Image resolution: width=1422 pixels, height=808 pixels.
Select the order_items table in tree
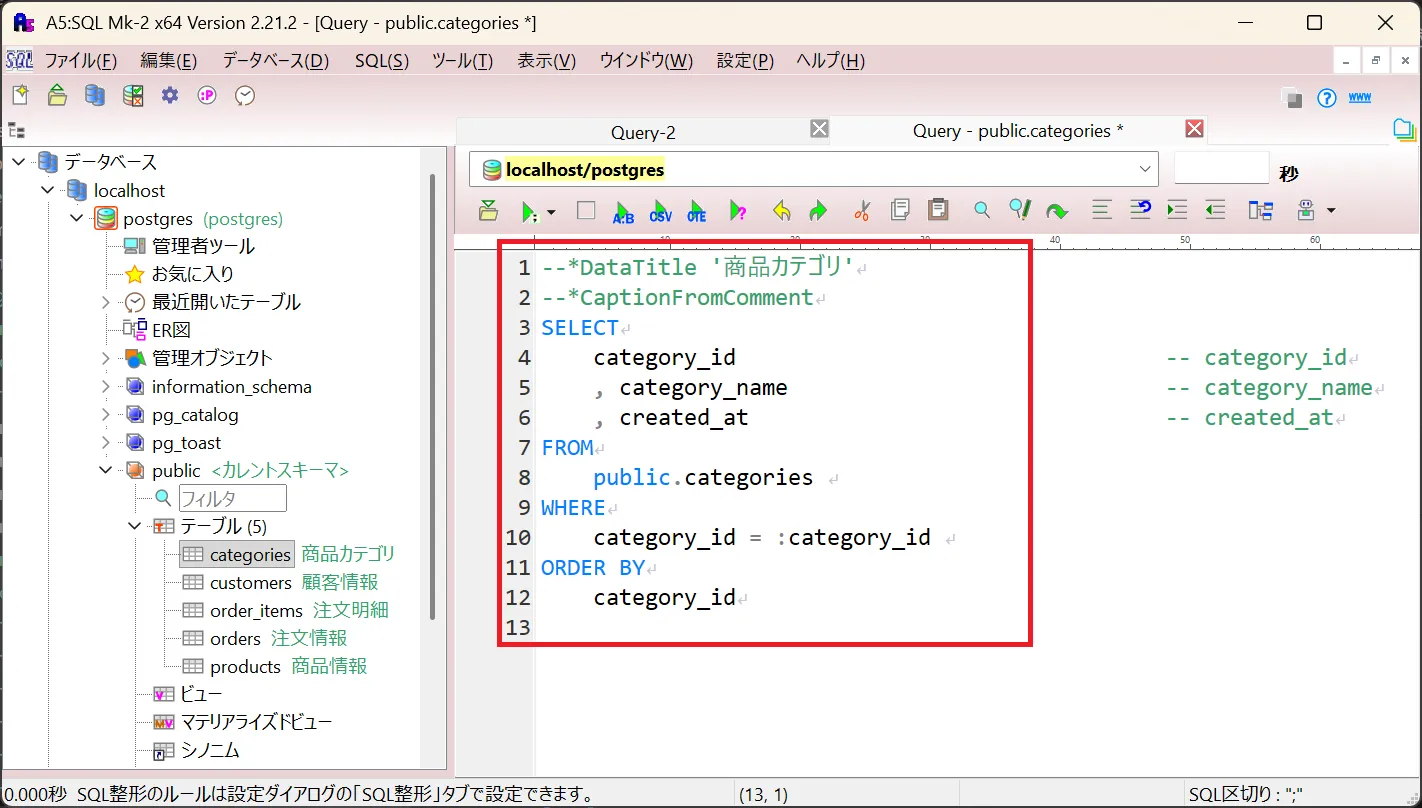tap(256, 610)
